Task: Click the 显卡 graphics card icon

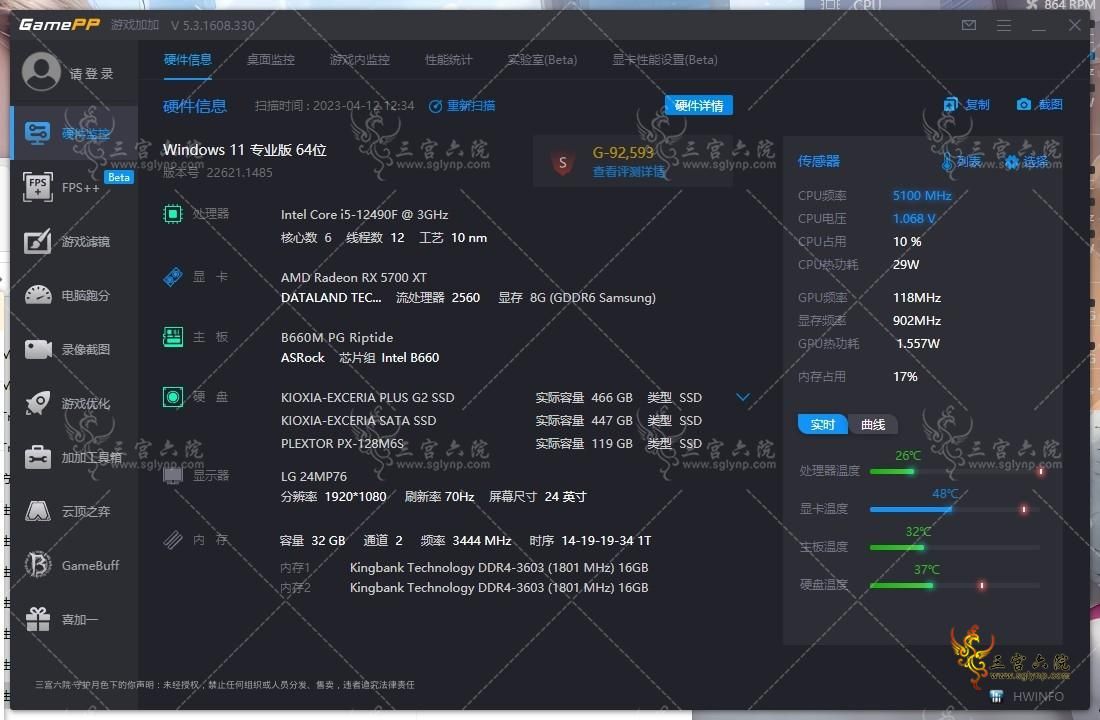Action: (x=173, y=276)
